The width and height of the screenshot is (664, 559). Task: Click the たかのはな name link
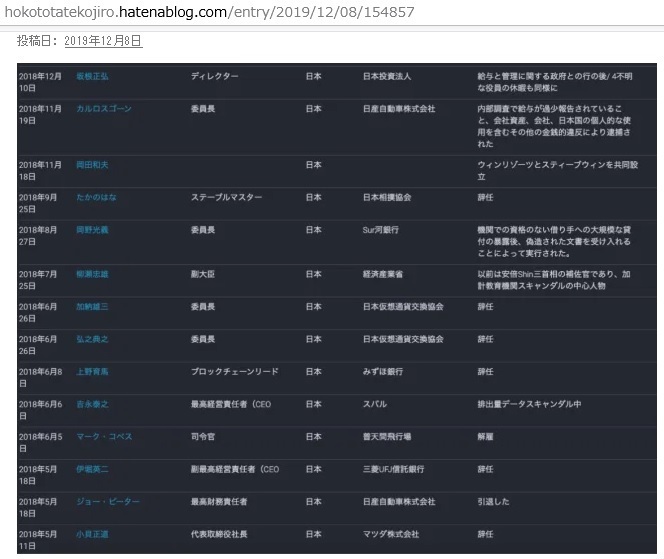pos(96,197)
